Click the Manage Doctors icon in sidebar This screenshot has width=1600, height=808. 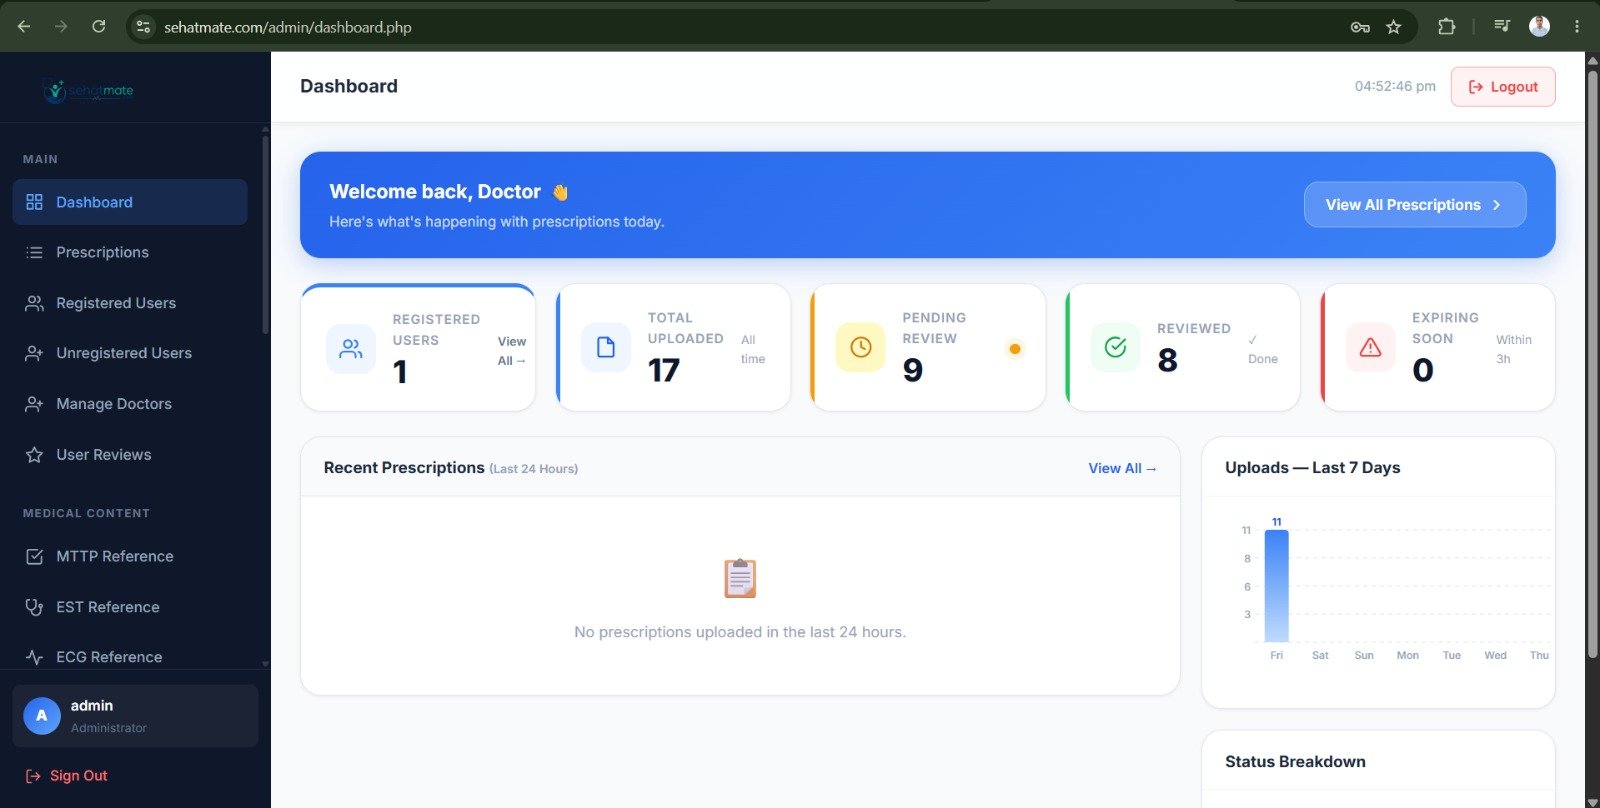[34, 404]
